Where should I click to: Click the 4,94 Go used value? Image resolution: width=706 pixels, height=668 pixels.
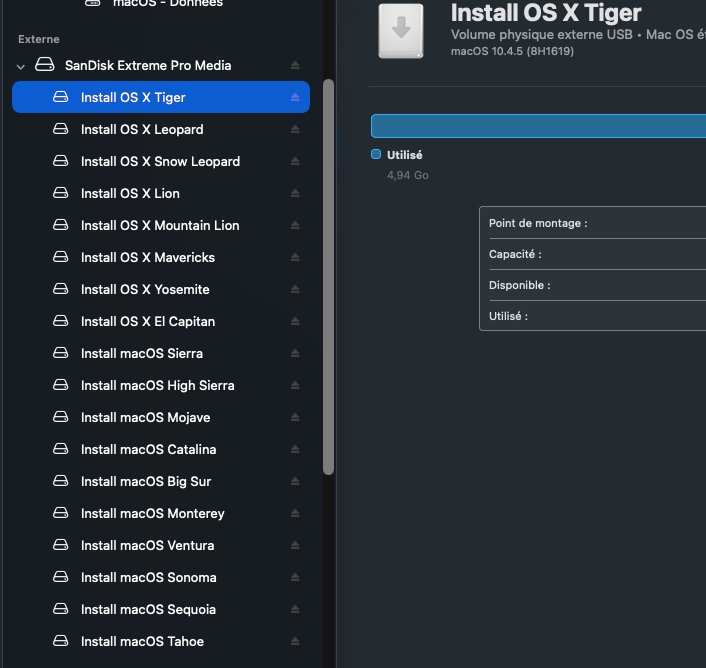pos(407,175)
